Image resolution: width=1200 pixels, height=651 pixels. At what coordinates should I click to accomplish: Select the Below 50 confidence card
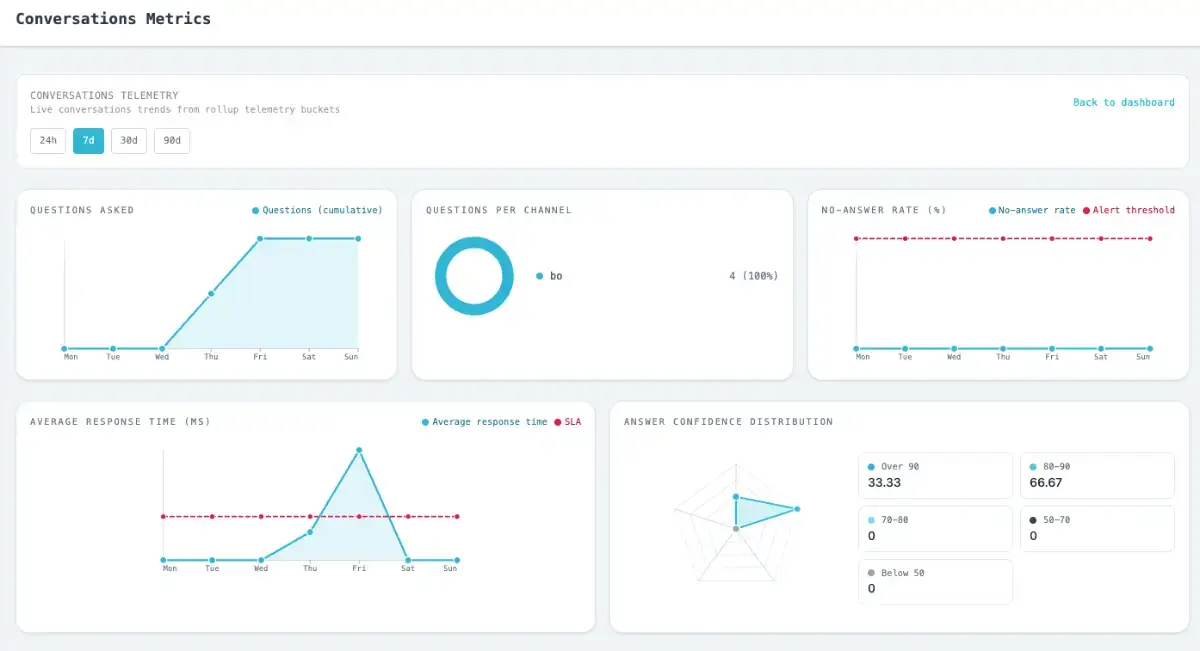coord(935,581)
